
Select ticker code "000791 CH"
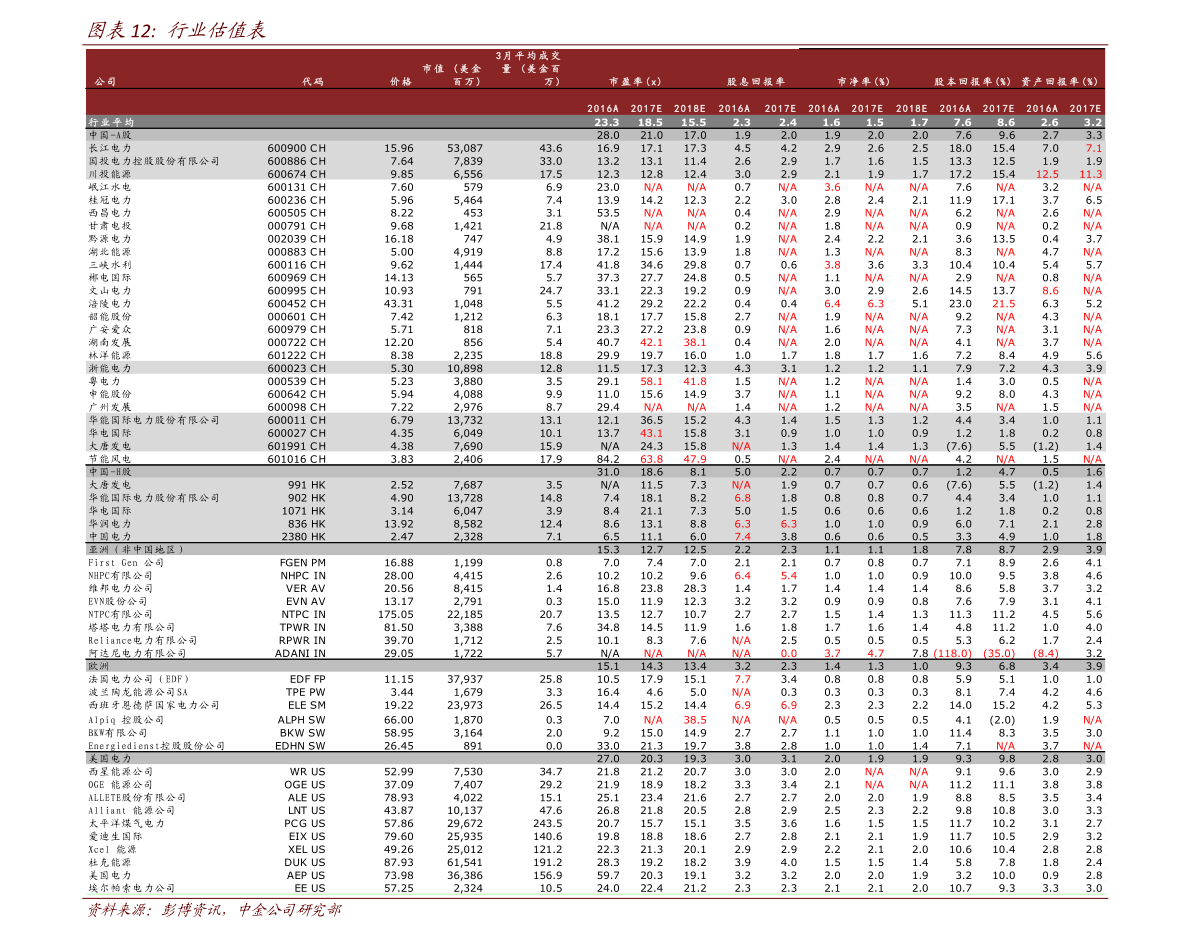click(x=296, y=226)
